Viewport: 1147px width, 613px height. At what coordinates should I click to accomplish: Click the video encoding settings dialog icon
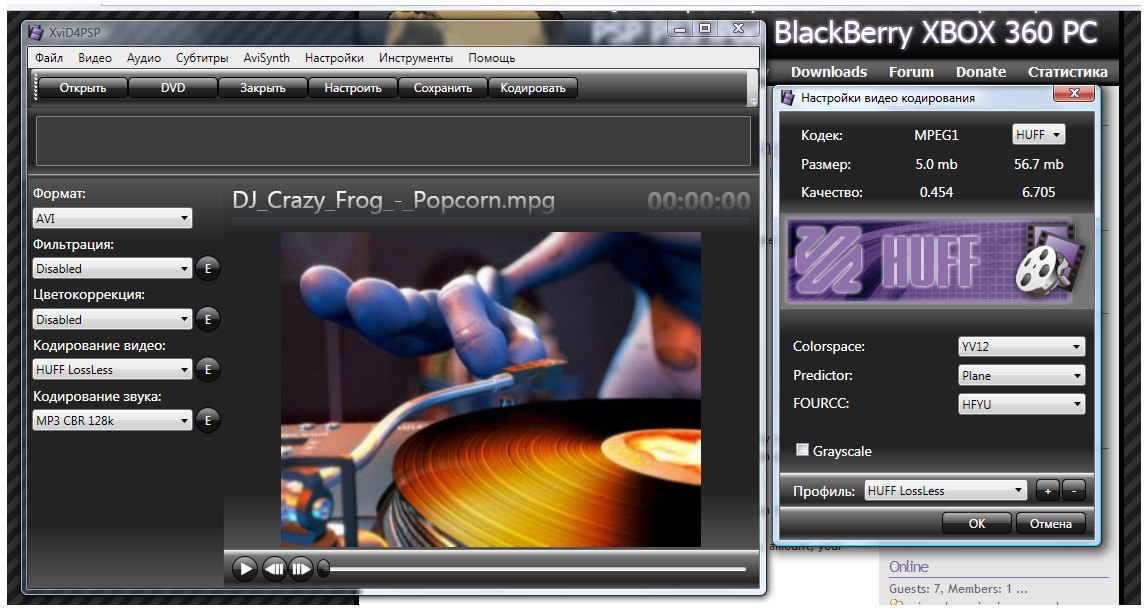pyautogui.click(x=788, y=98)
